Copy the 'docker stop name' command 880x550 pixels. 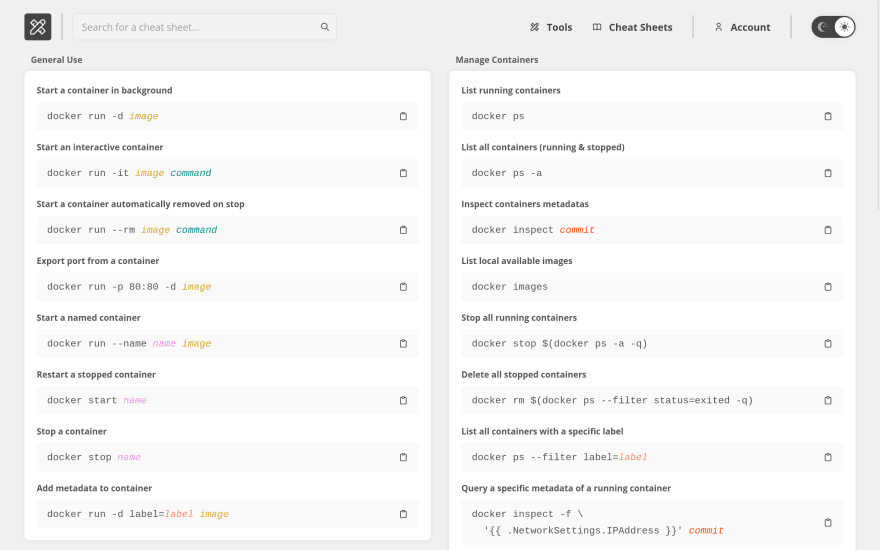pyautogui.click(x=403, y=457)
